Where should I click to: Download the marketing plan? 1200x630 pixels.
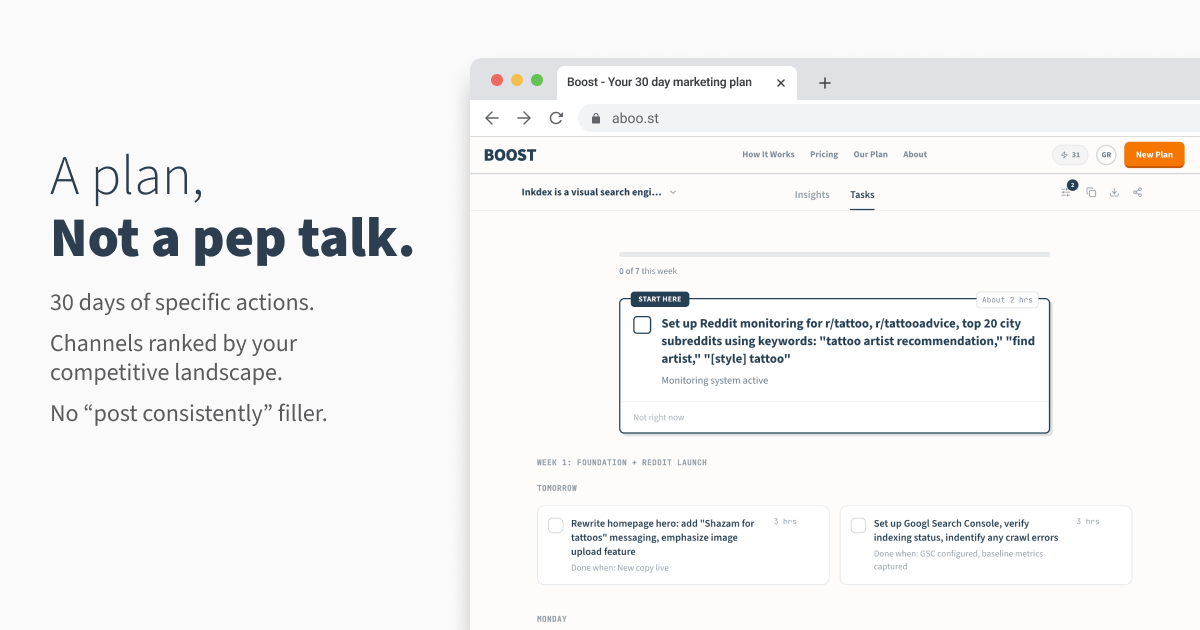(1114, 192)
